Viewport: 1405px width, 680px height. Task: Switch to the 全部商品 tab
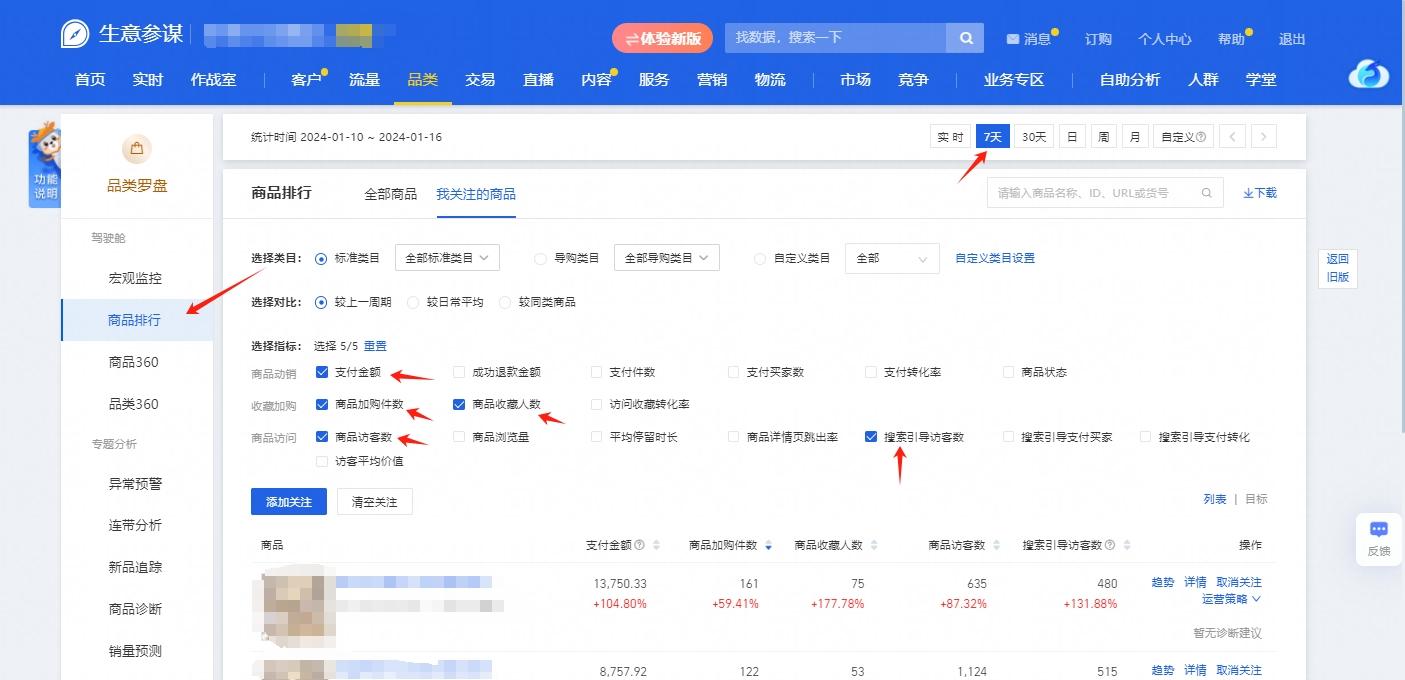[391, 196]
